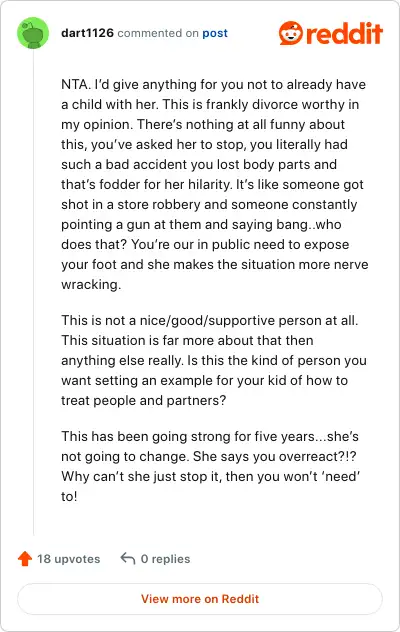The image size is (400, 632).
Task: Open the "0 replies" label
Action: [x=165, y=559]
